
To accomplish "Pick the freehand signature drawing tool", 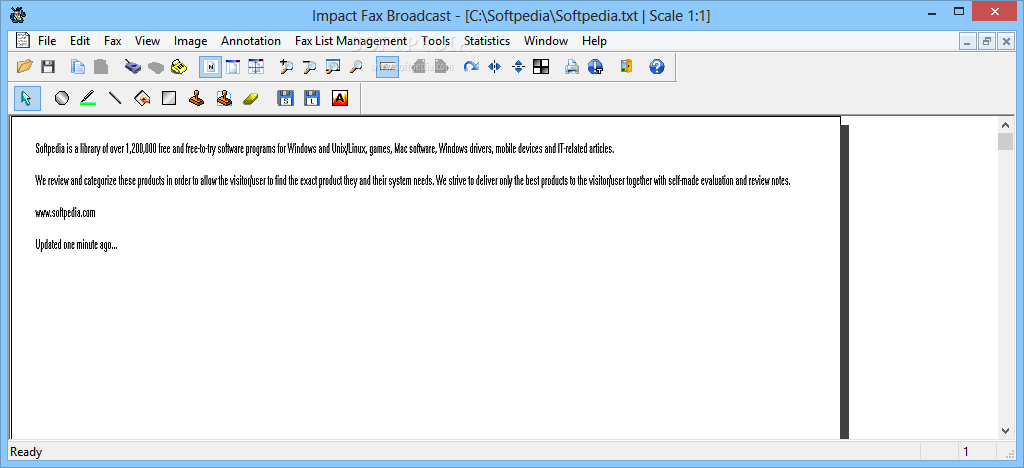I will click(x=142, y=99).
